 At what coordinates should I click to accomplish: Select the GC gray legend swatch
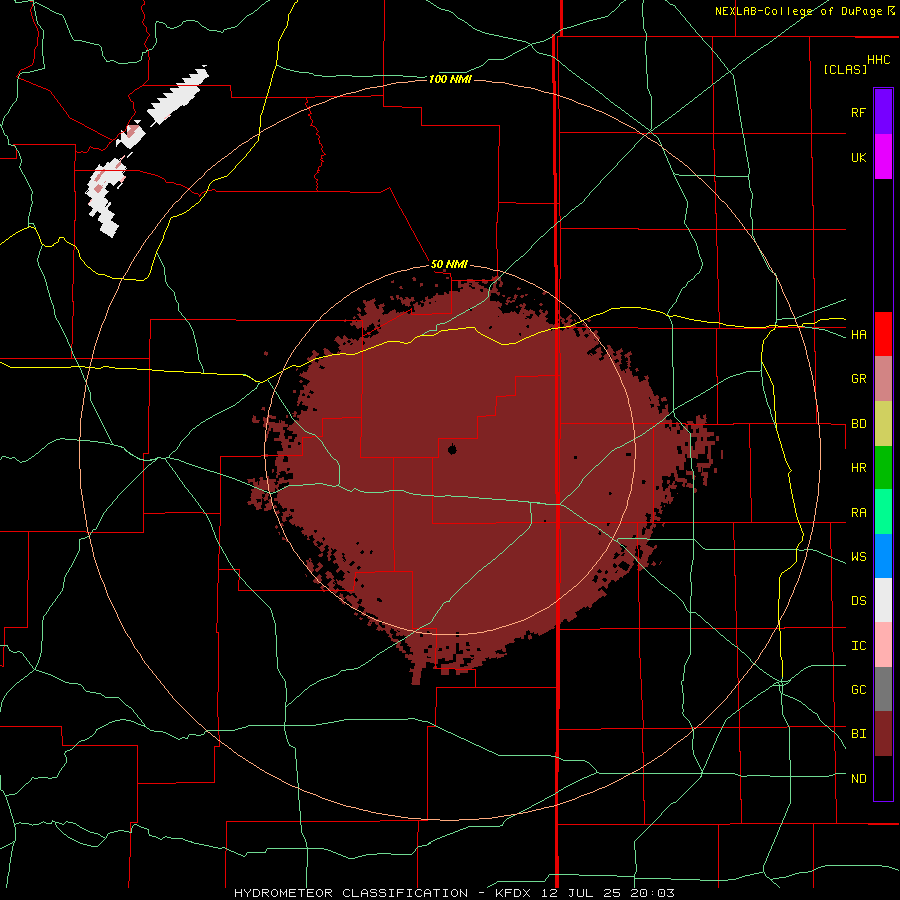pyautogui.click(x=883, y=689)
